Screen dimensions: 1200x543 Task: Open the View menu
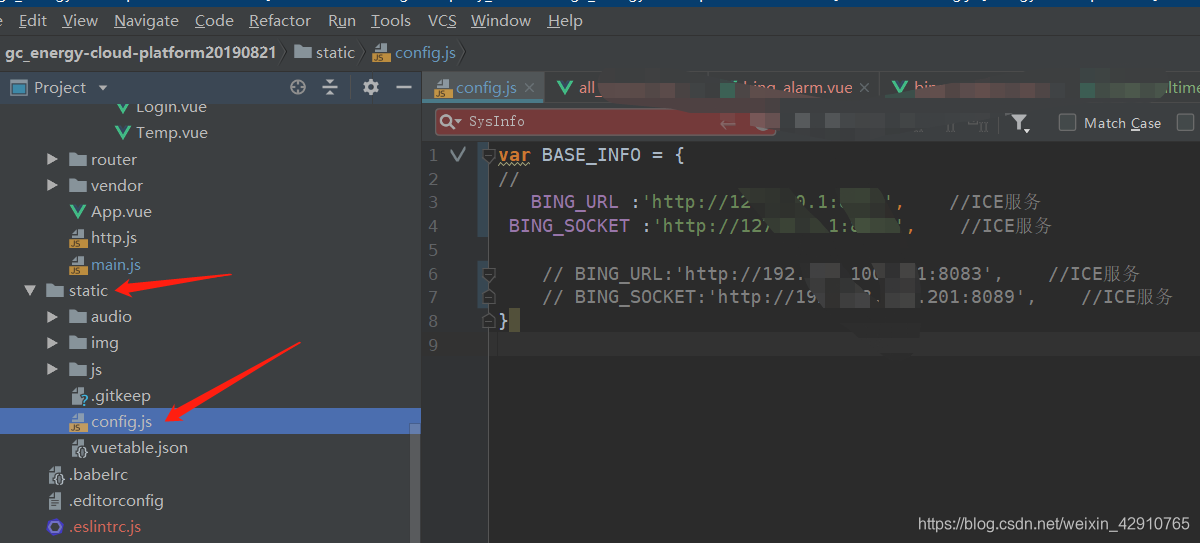tap(80, 20)
